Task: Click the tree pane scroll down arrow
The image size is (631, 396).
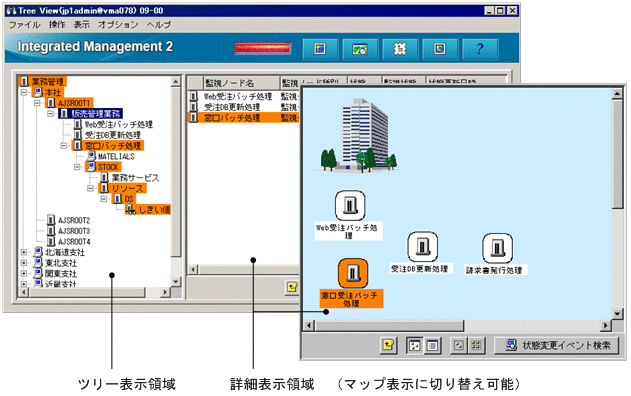Action: [176, 281]
